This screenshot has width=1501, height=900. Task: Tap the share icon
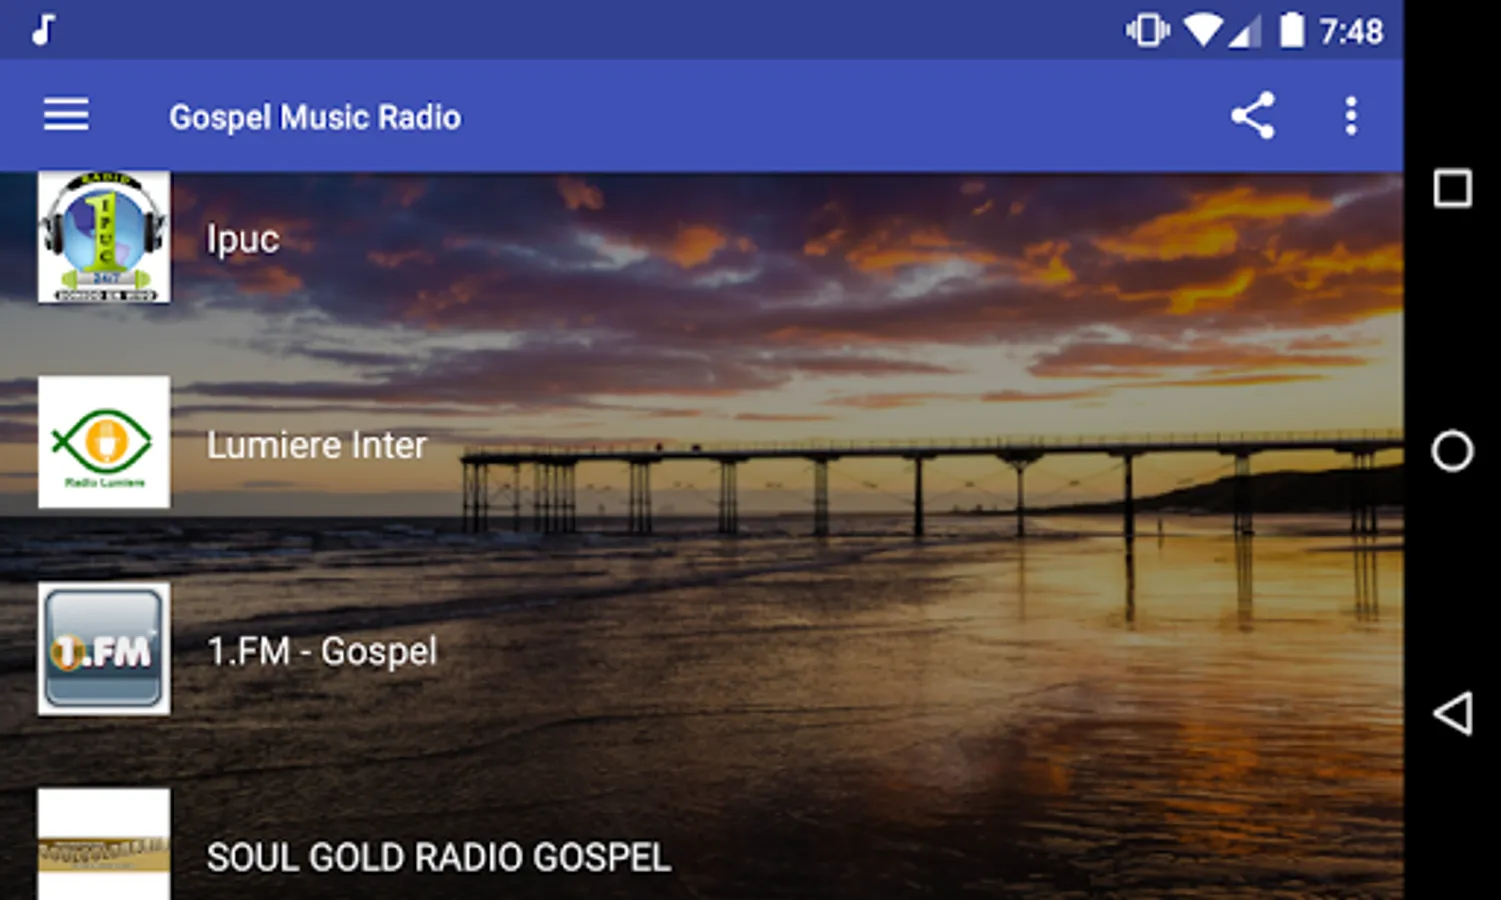tap(1252, 116)
